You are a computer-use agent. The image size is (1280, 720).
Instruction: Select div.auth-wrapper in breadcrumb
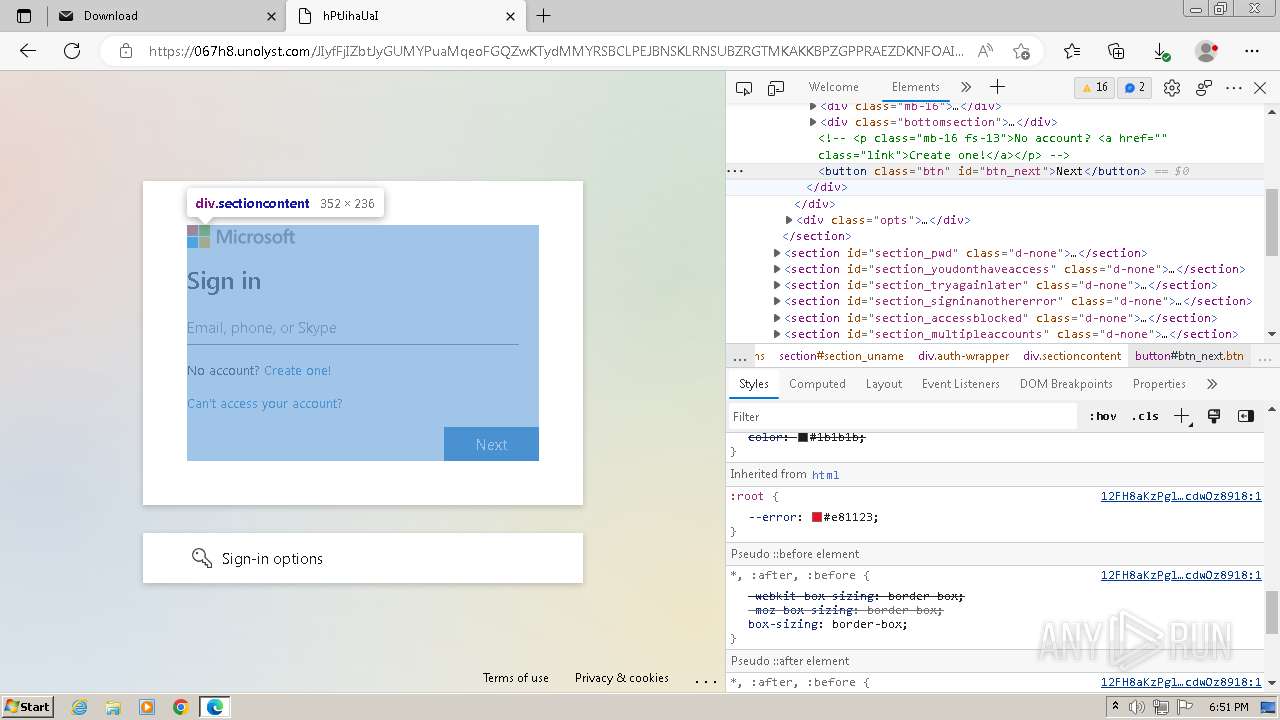tap(963, 356)
